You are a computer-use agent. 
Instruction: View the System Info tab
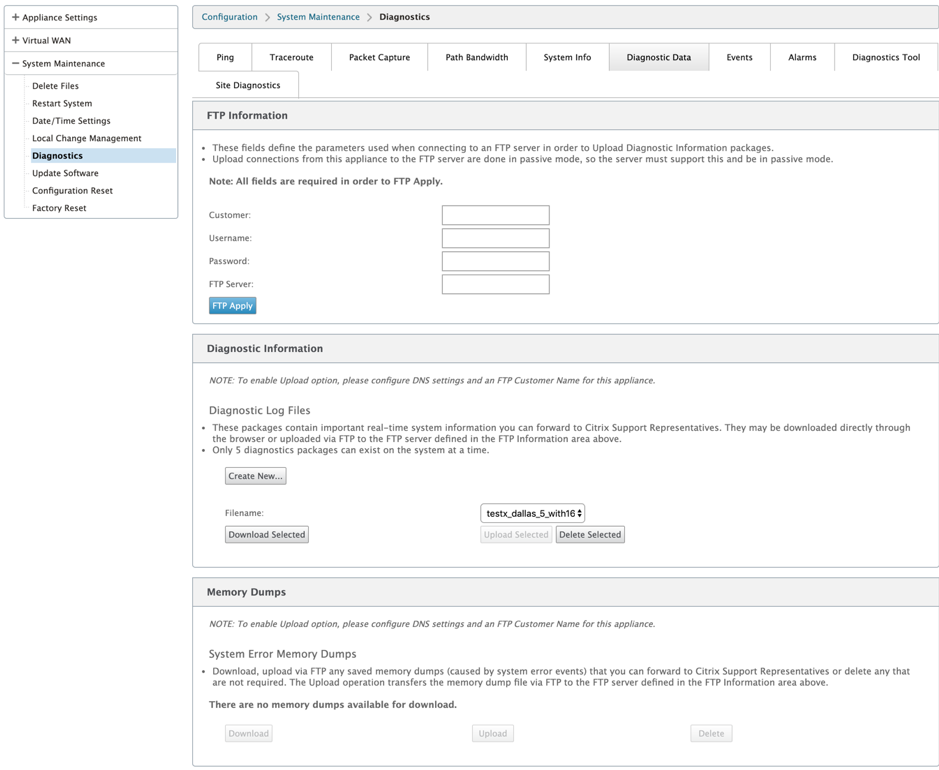coord(567,57)
